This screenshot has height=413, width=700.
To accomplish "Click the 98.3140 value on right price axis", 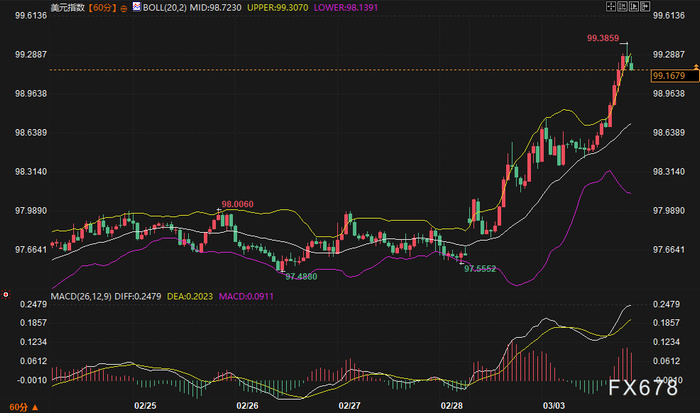I will (669, 172).
